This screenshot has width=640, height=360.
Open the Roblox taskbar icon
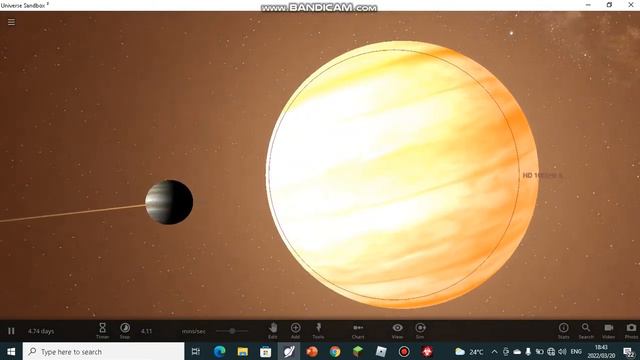[x=381, y=351]
